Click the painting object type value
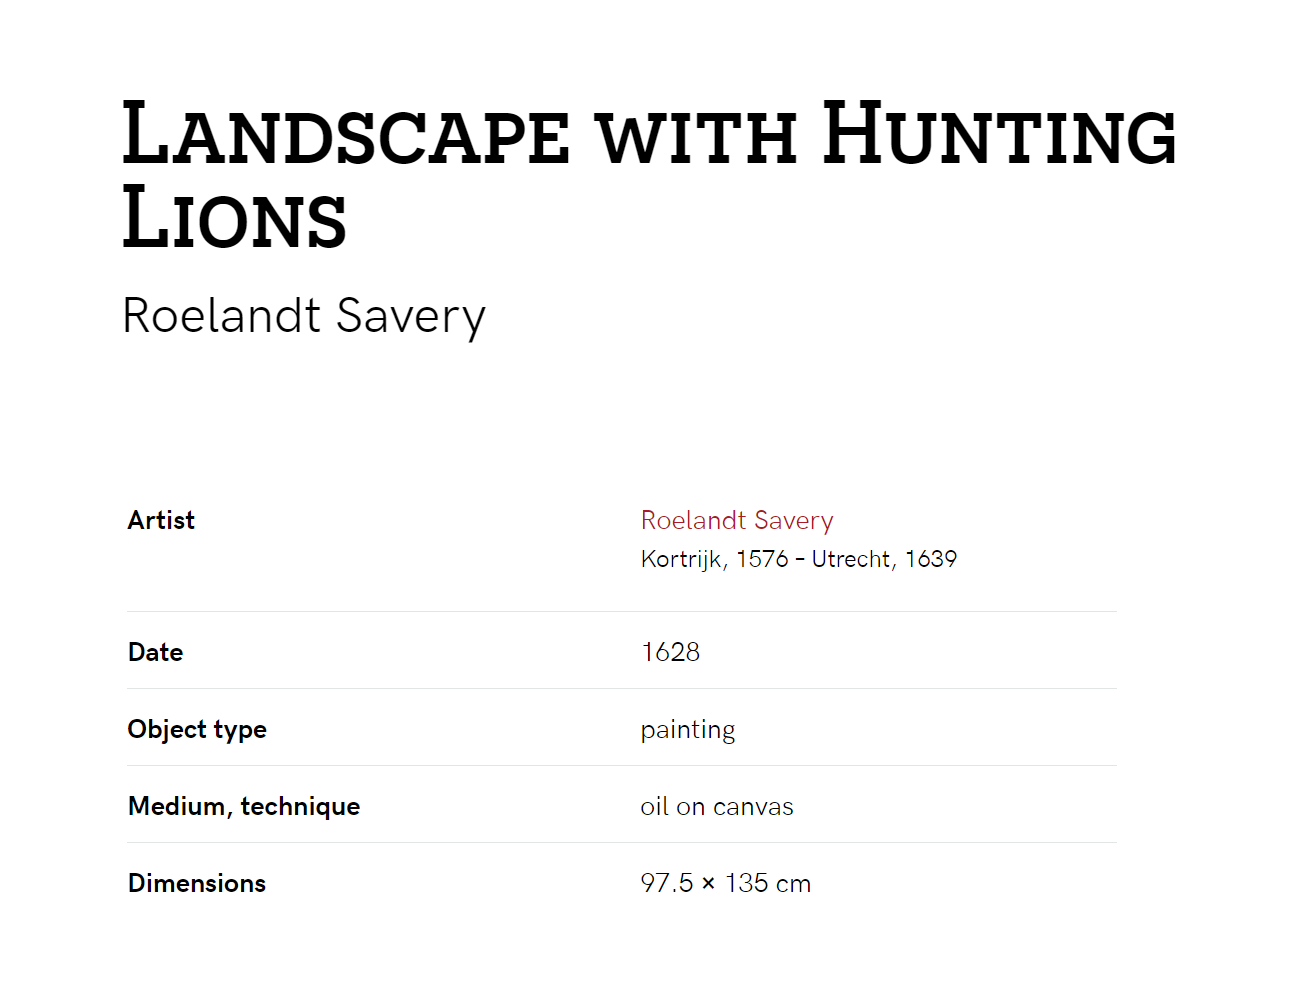Screen dimensions: 1302x997 click(x=688, y=730)
